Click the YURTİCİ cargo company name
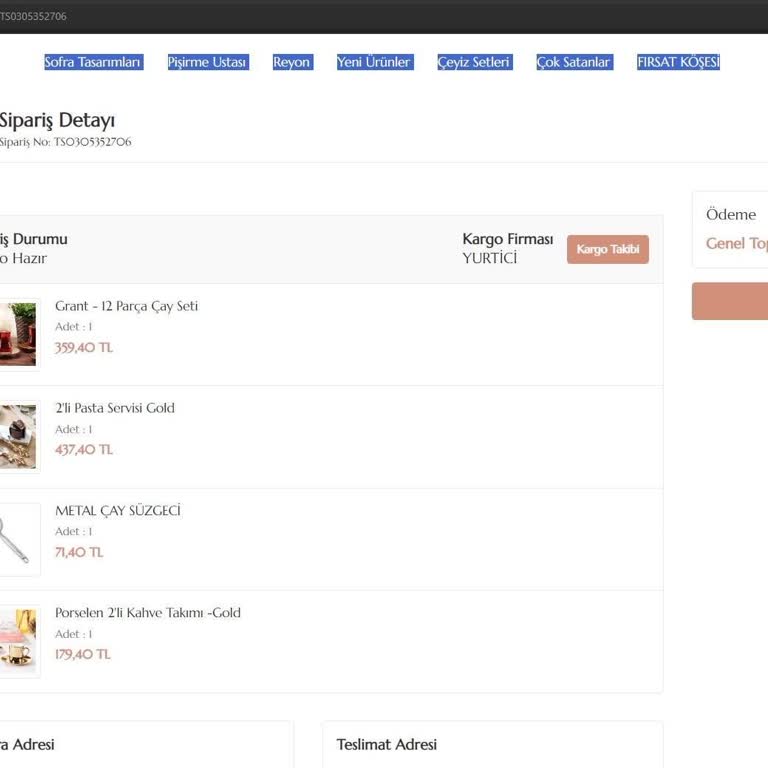768x768 pixels. pos(490,258)
